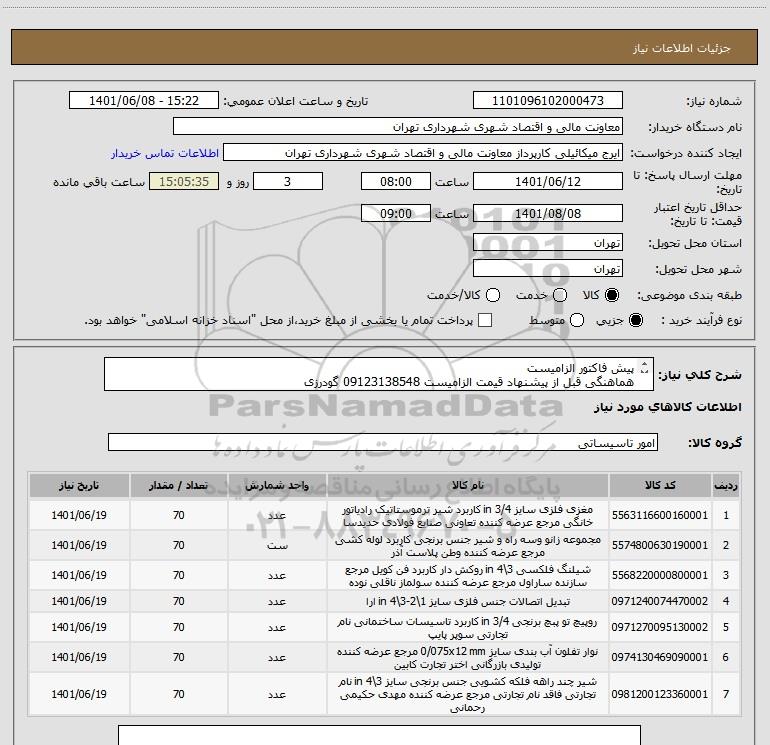Click item code 0971270095130002
Image resolution: width=770 pixels, height=745 pixels.
[660, 627]
